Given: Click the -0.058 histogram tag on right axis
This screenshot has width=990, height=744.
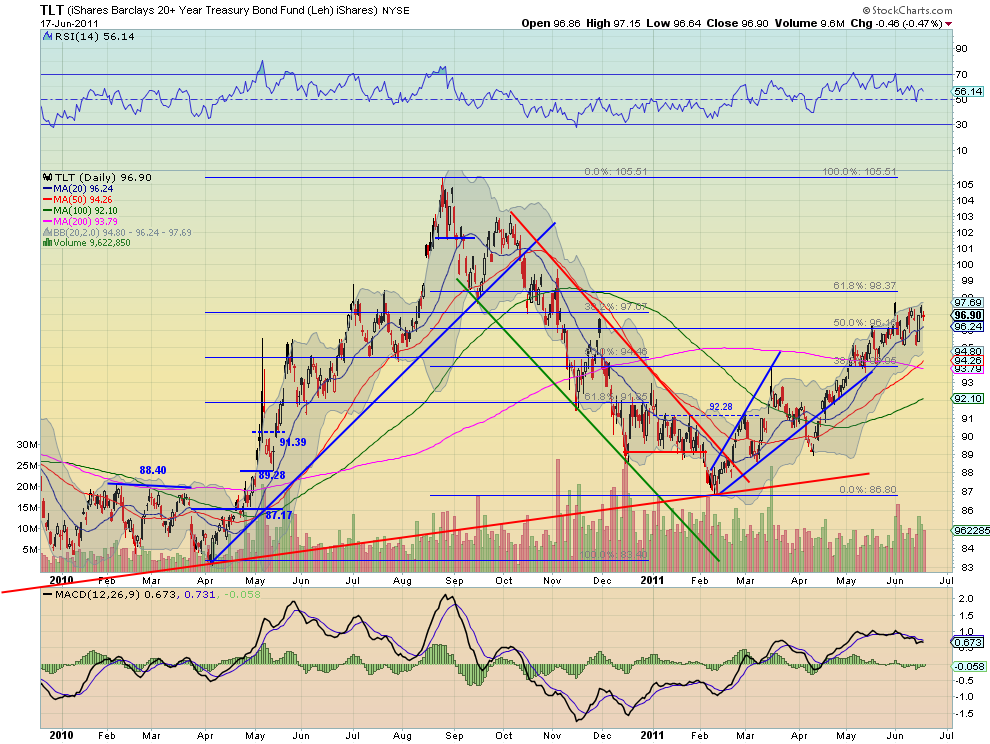Looking at the screenshot, I should tap(969, 667).
